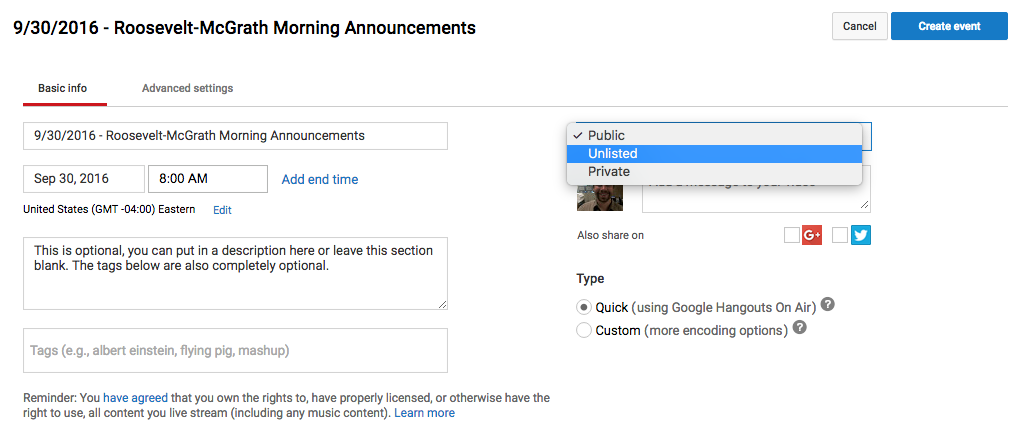Switch to the Basic info tab
1022x431 pixels.
(x=63, y=88)
